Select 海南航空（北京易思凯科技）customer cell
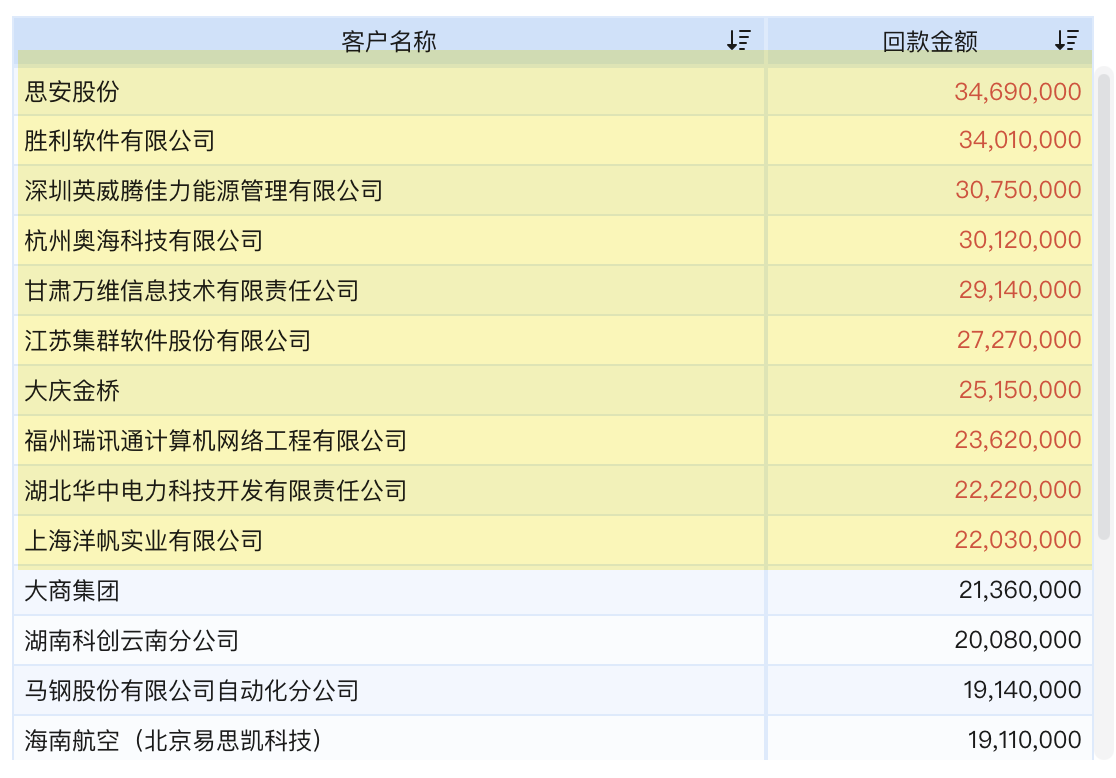 (x=389, y=739)
